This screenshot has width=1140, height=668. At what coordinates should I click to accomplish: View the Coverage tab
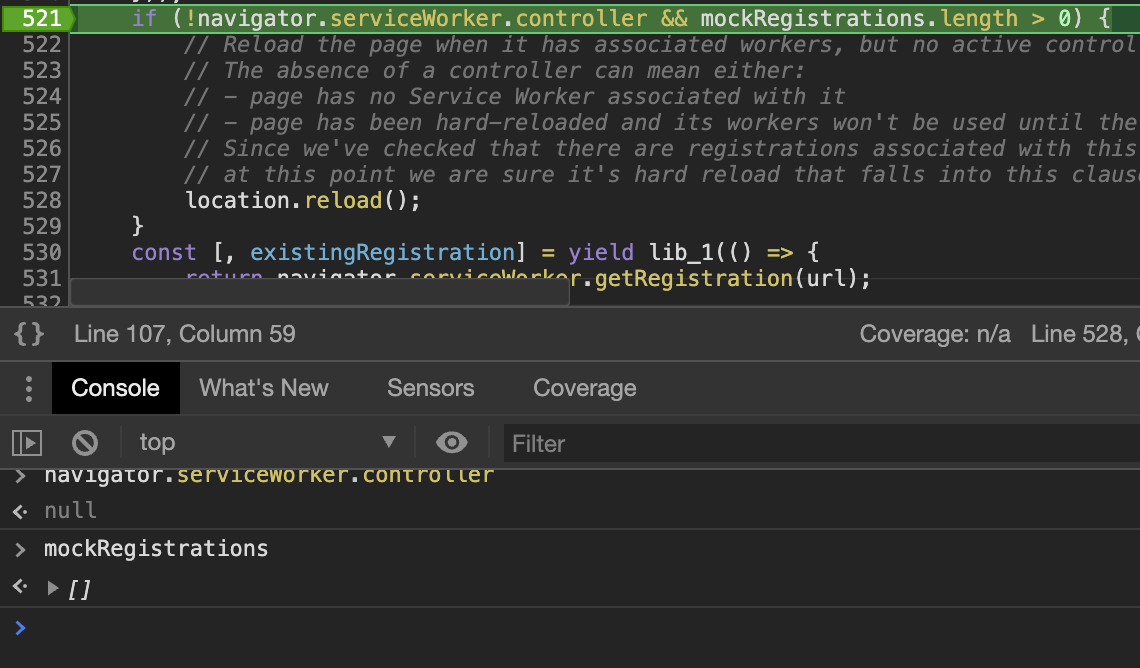584,388
